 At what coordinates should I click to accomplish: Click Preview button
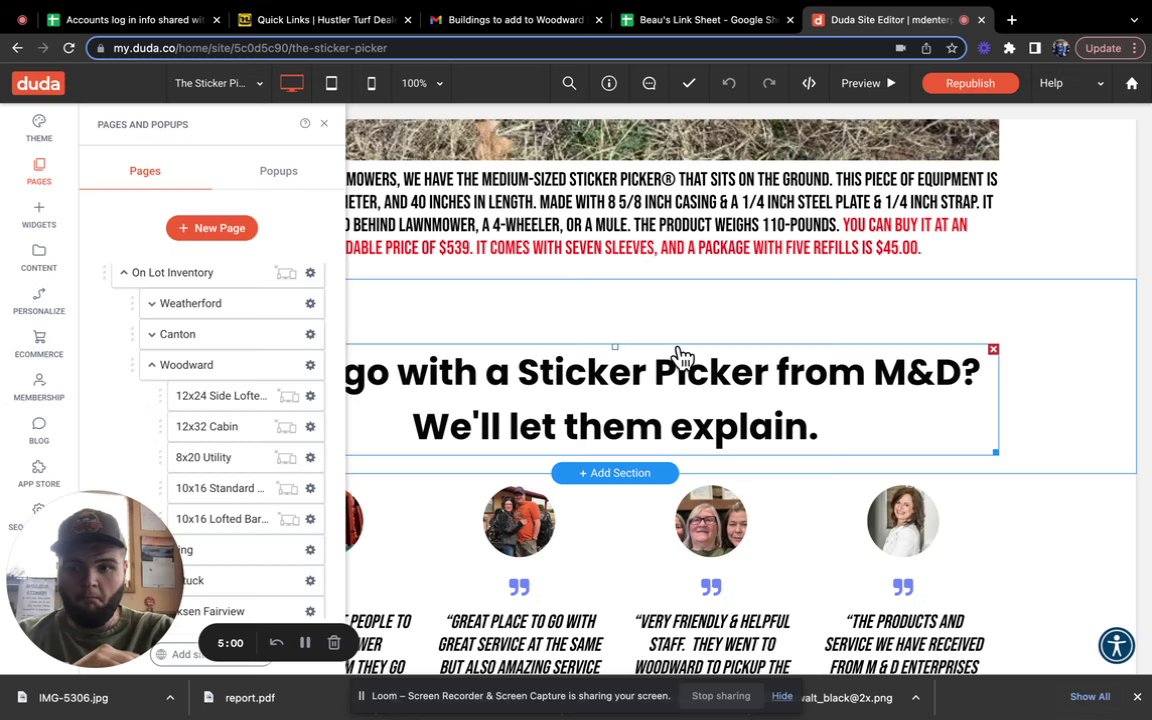[x=868, y=83]
